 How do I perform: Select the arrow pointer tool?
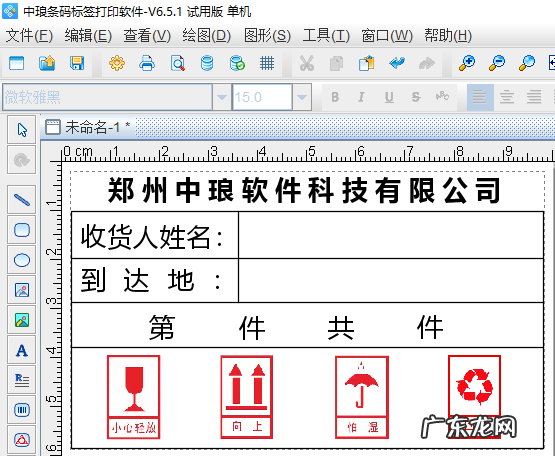pos(22,130)
